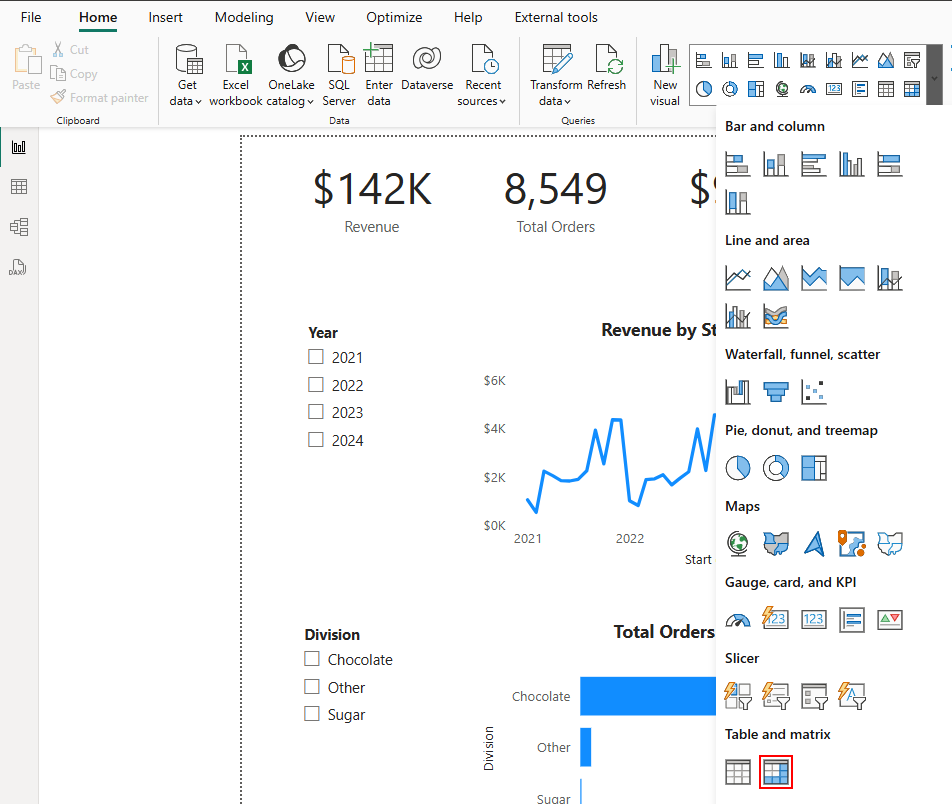Open the File menu tab
Viewport: 952px width, 804px height.
[x=31, y=18]
